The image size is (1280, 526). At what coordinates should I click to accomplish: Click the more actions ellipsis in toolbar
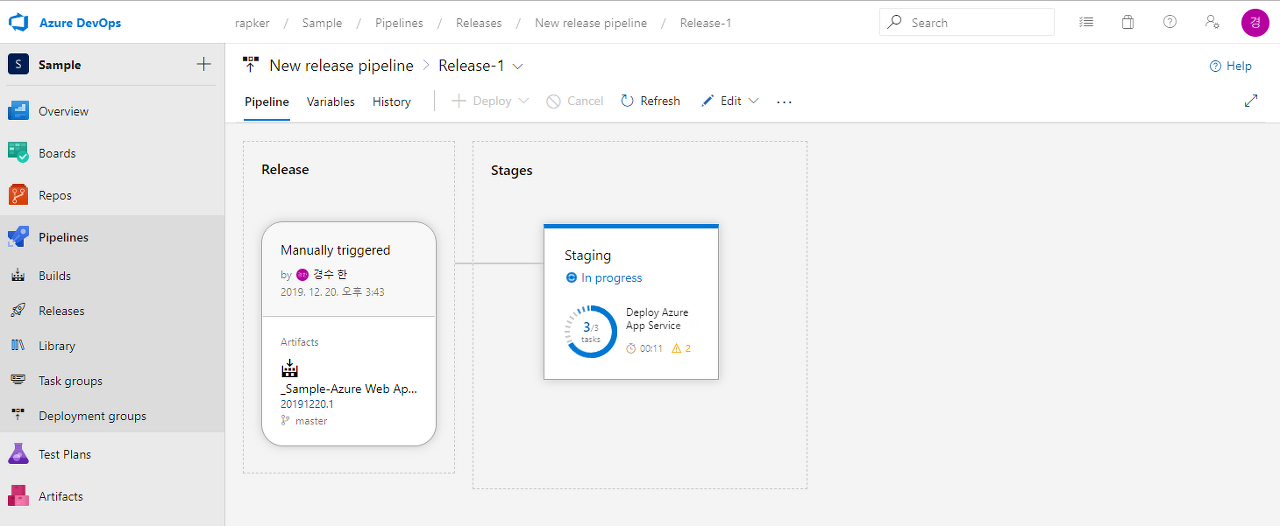784,101
